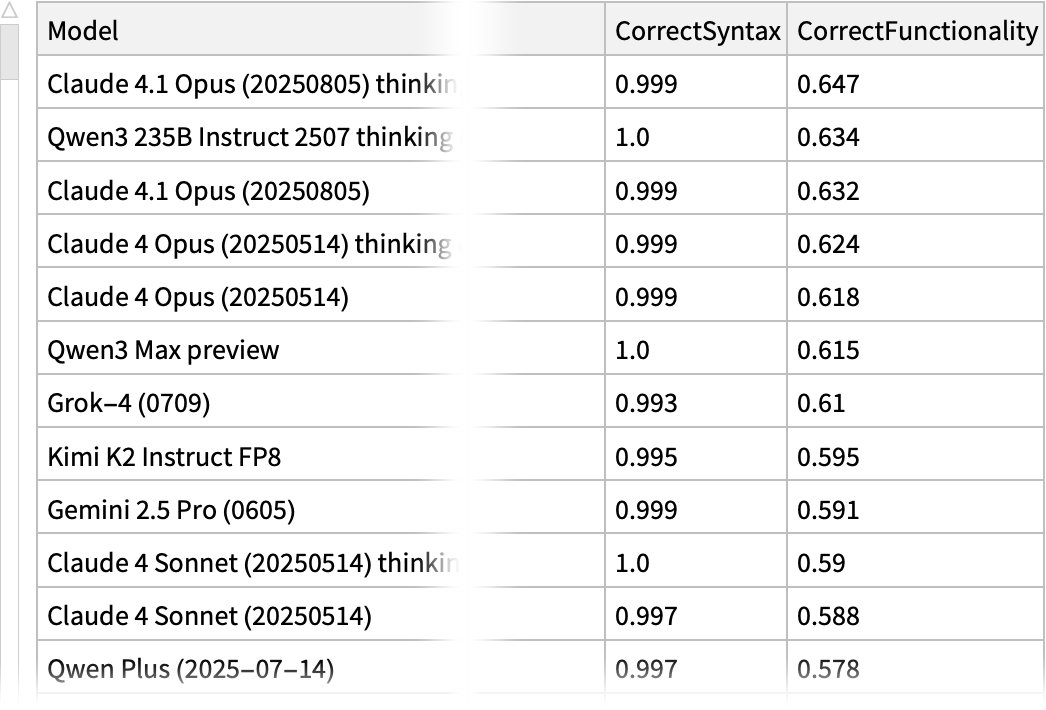Viewport: 1046px width, 710px height.
Task: Select the CorrectSyntax column header
Action: click(x=697, y=31)
